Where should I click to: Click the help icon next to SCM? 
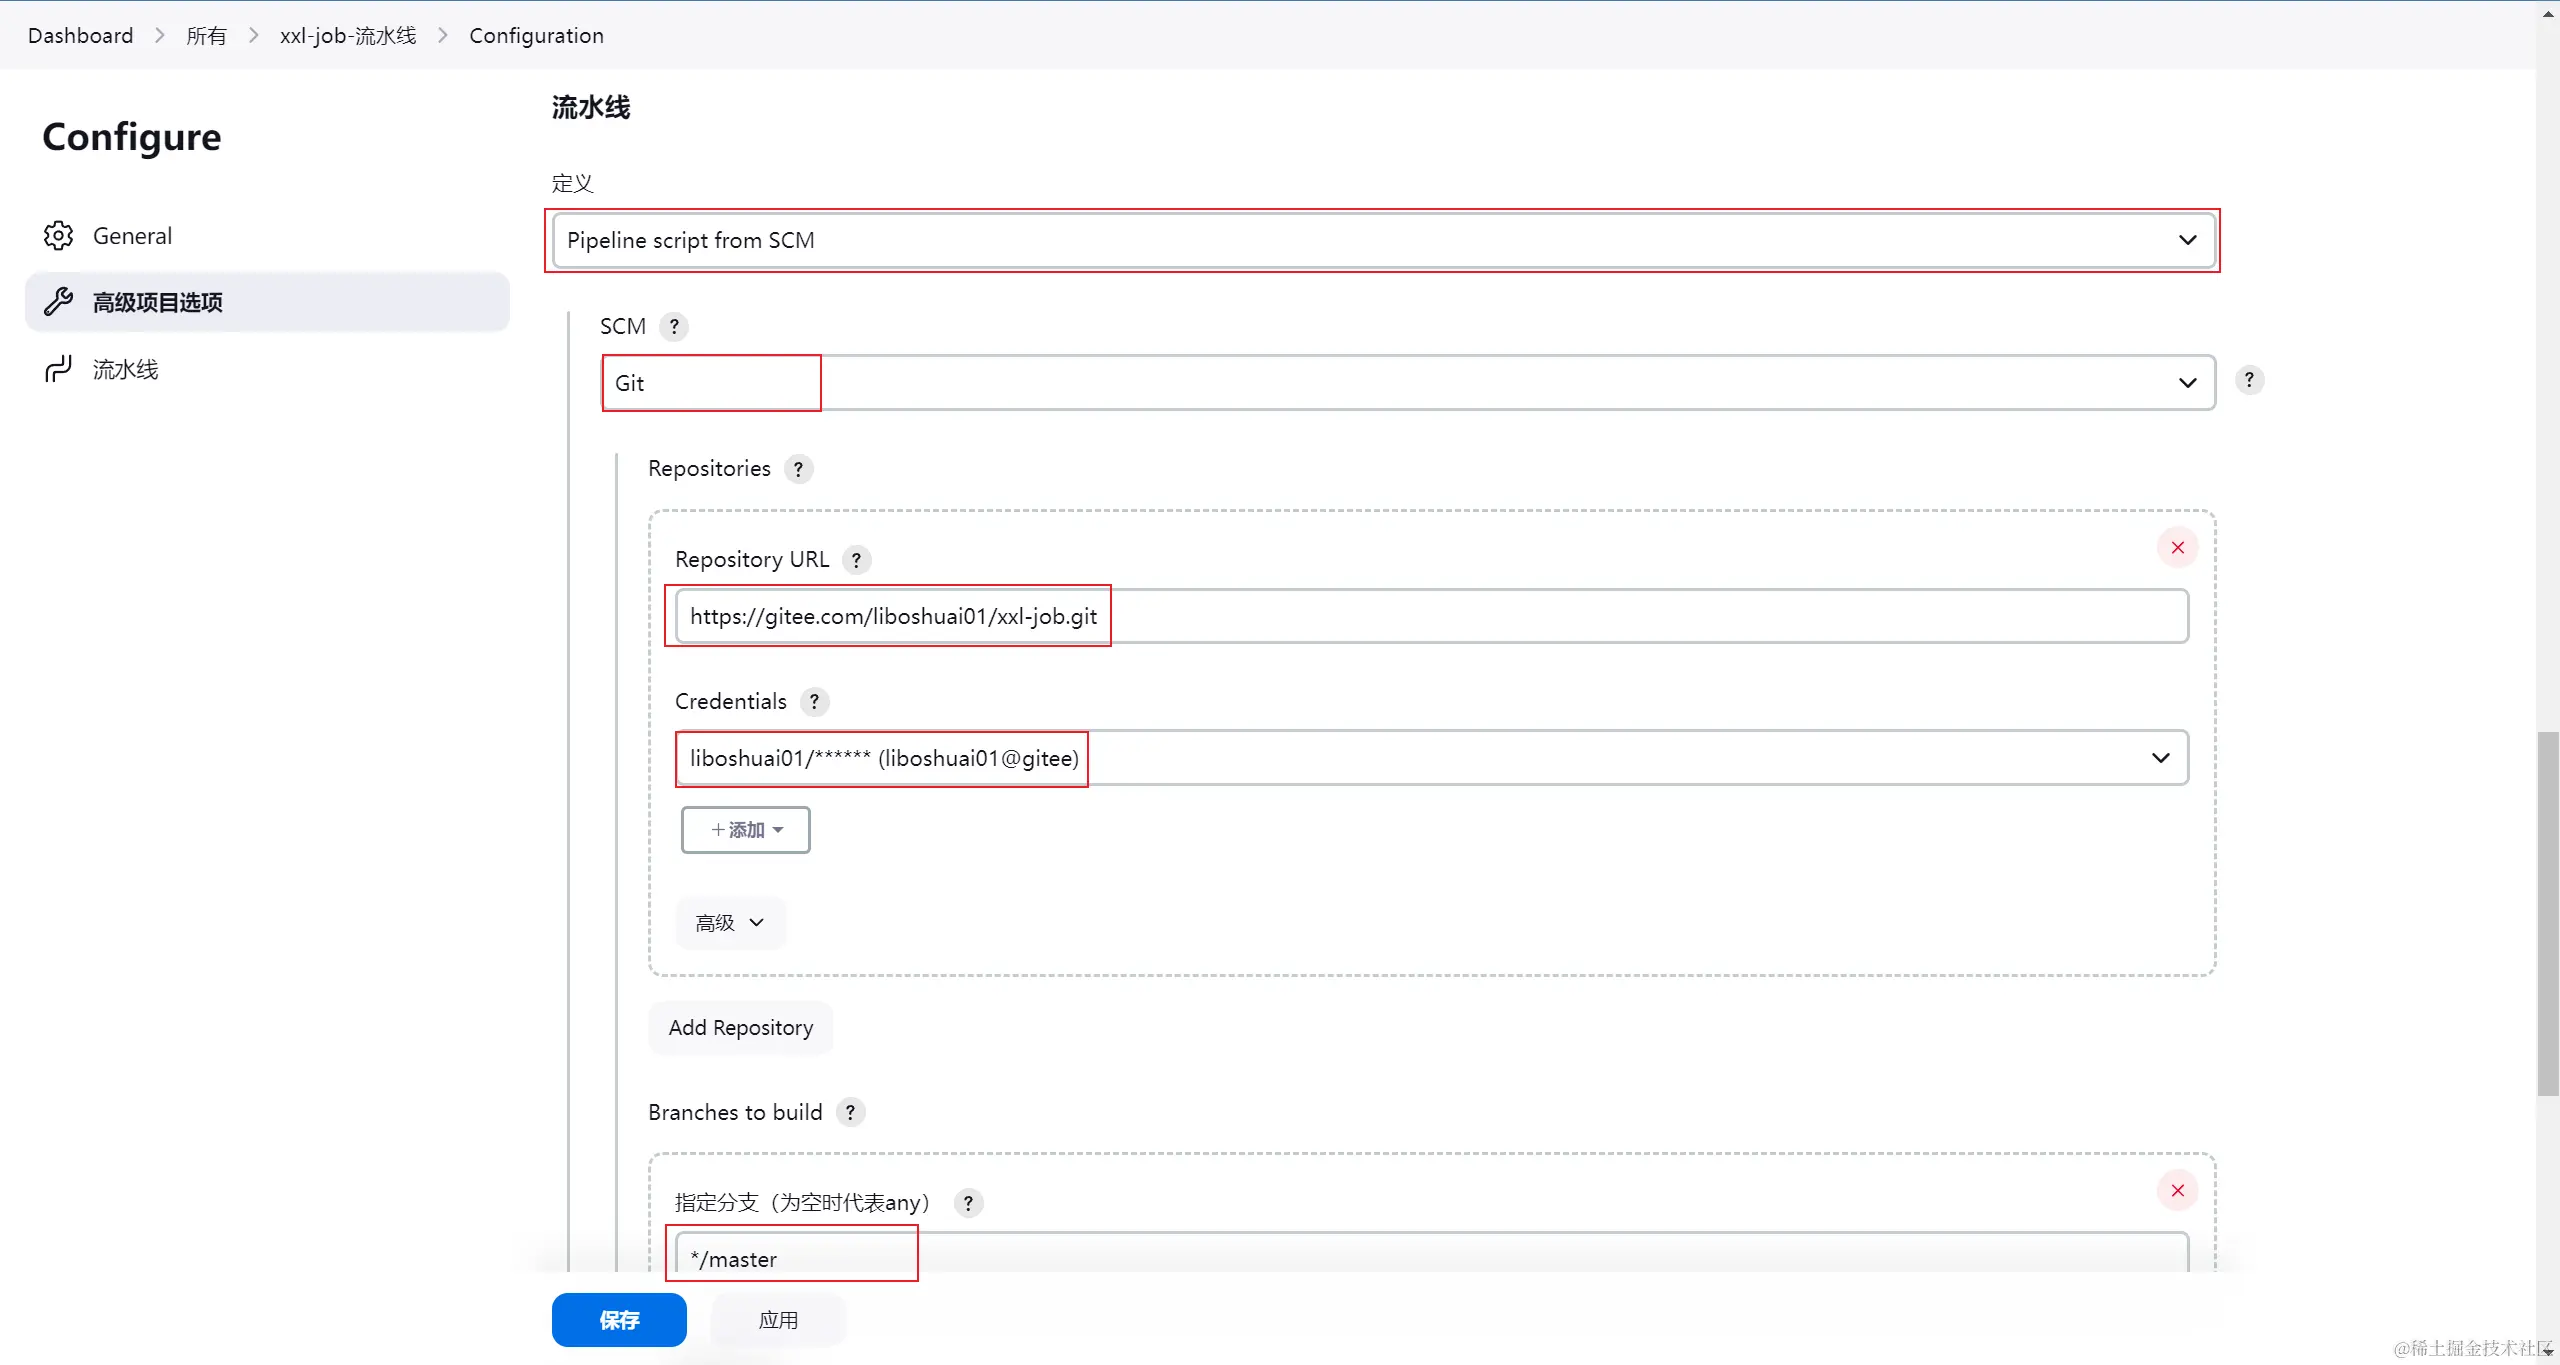(674, 327)
